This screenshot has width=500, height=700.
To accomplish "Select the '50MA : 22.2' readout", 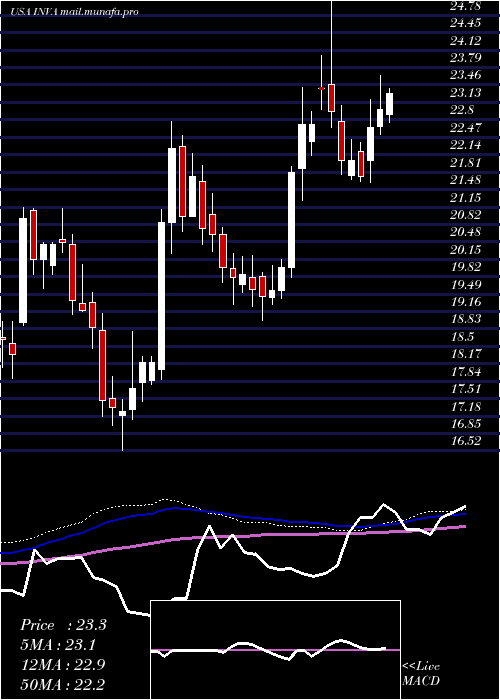I will point(62,684).
